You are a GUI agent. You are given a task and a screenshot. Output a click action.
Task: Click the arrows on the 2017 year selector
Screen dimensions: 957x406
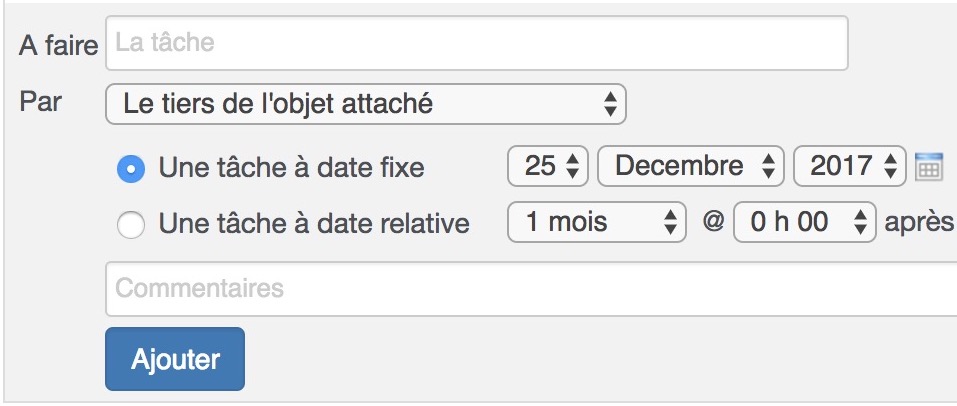tap(890, 166)
